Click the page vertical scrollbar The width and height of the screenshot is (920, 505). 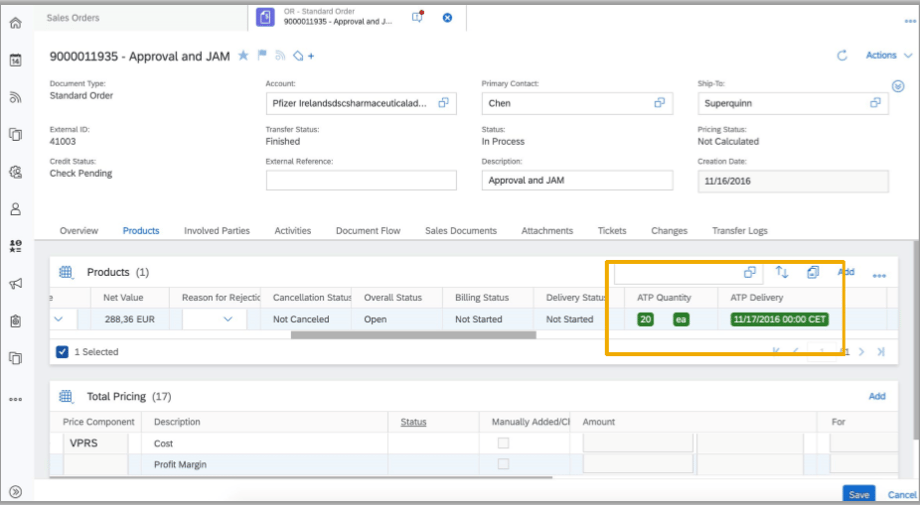tap(916, 340)
